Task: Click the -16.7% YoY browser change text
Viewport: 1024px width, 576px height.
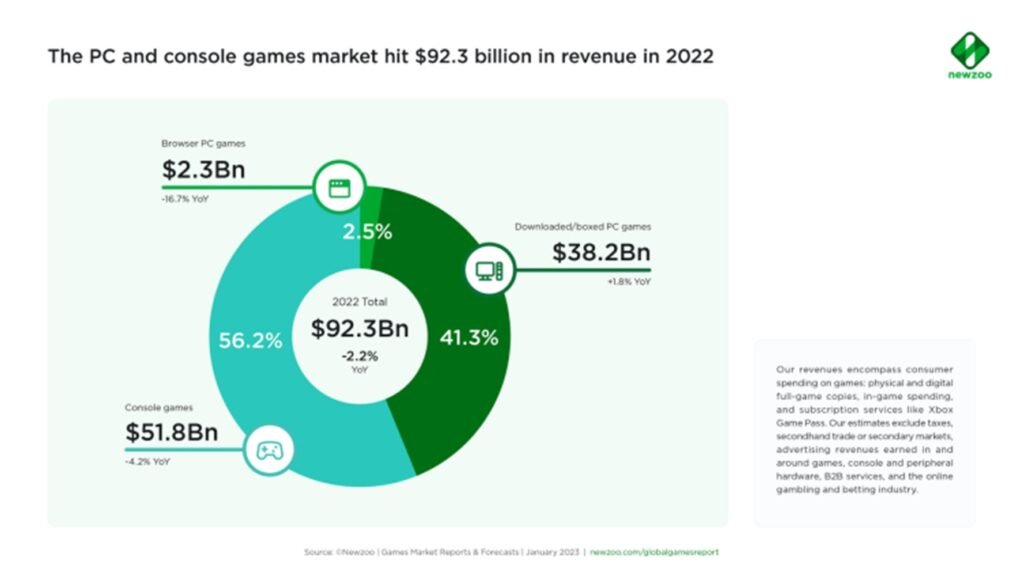Action: [x=186, y=199]
